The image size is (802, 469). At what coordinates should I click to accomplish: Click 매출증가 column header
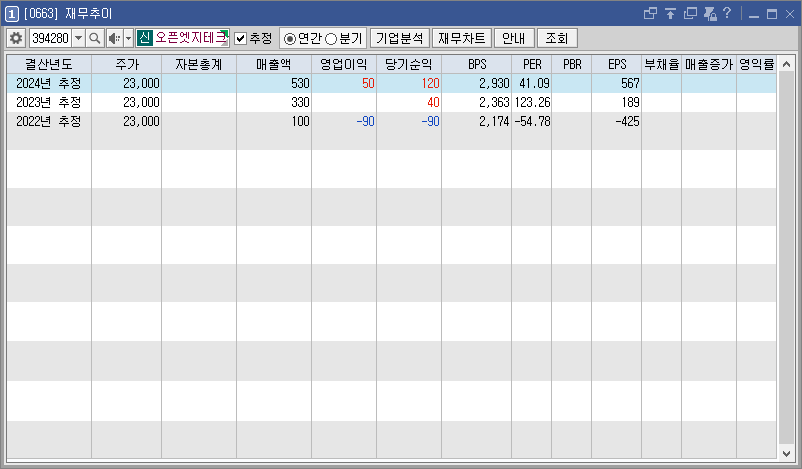(709, 64)
